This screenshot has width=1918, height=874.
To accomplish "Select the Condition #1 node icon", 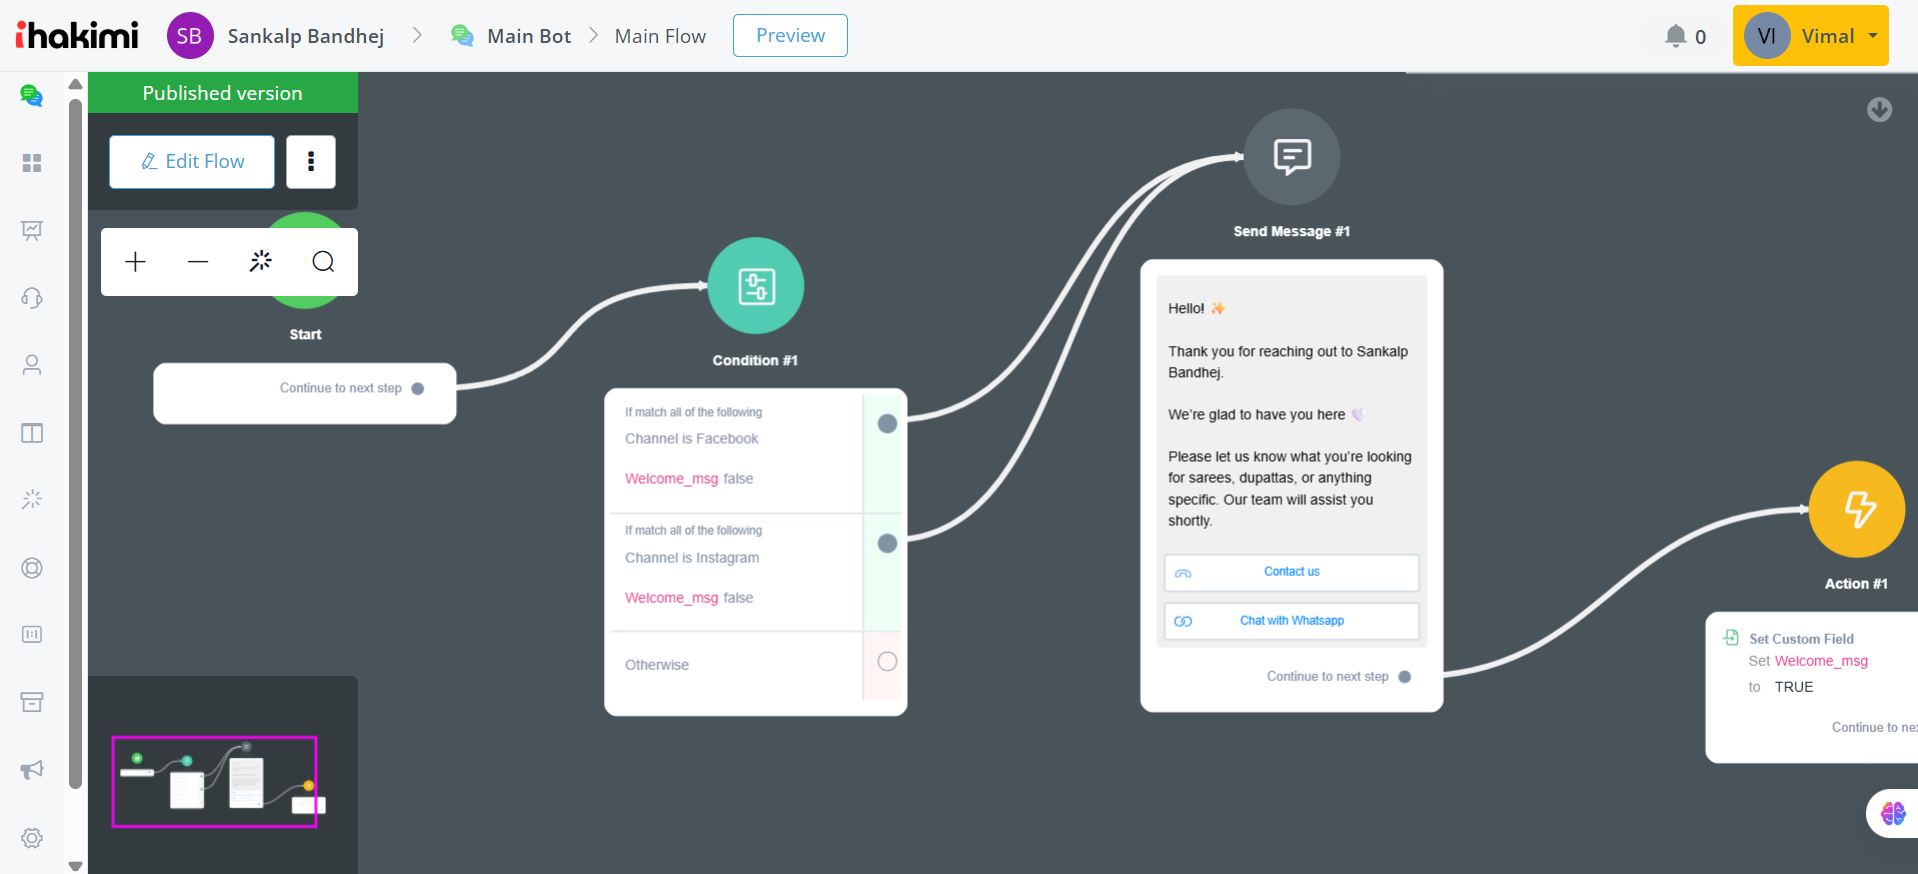I will tap(756, 286).
